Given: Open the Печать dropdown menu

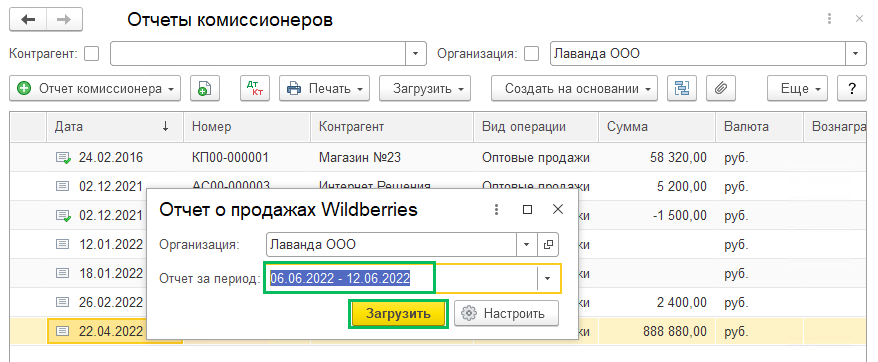Looking at the screenshot, I should point(325,89).
